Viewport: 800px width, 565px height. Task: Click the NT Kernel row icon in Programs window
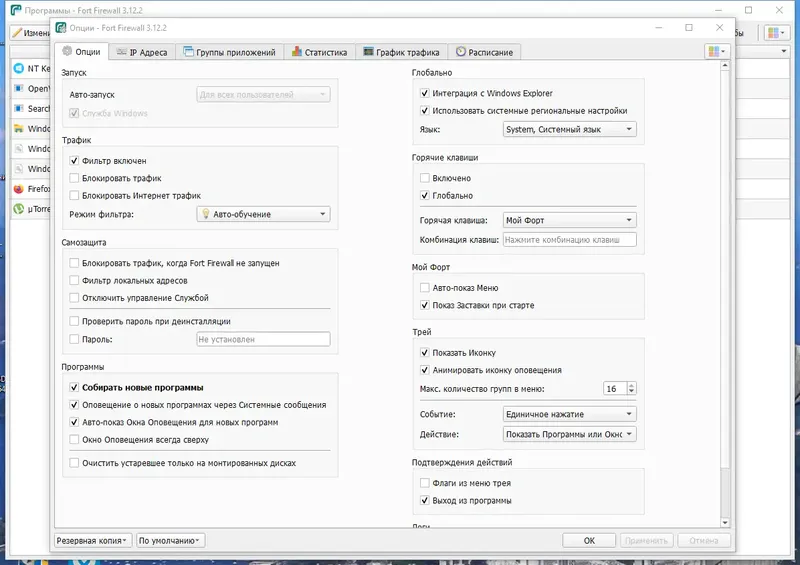click(19, 68)
